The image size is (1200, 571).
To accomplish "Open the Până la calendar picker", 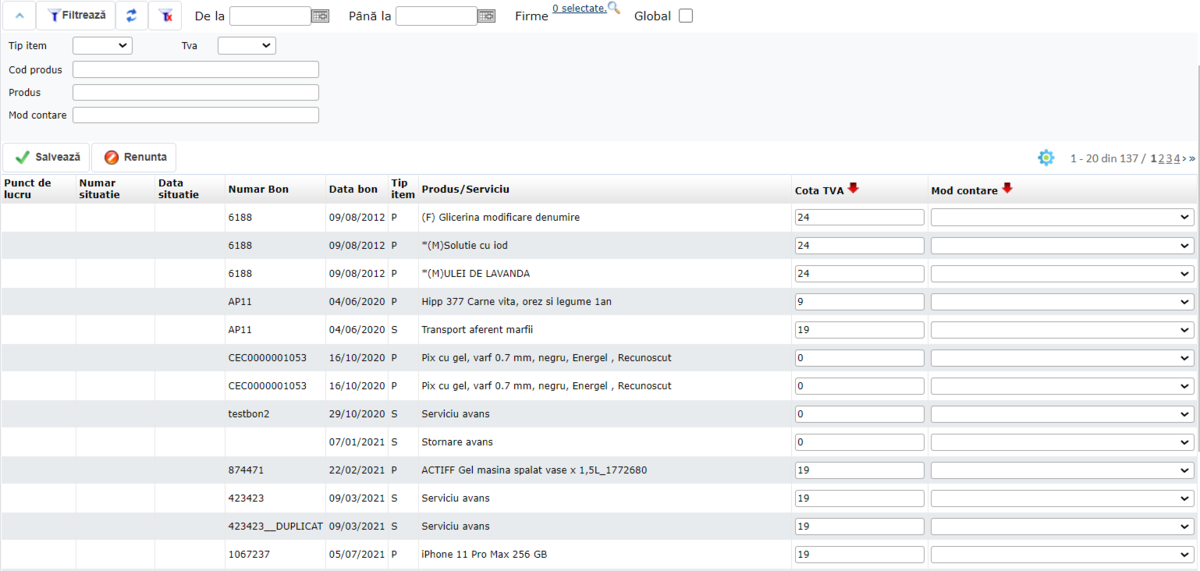I will [x=486, y=16].
